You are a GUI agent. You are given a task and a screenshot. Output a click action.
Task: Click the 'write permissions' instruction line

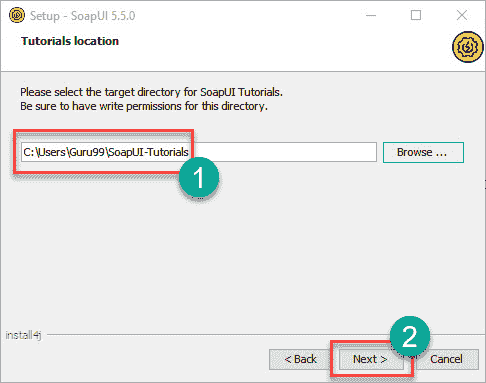(144, 106)
